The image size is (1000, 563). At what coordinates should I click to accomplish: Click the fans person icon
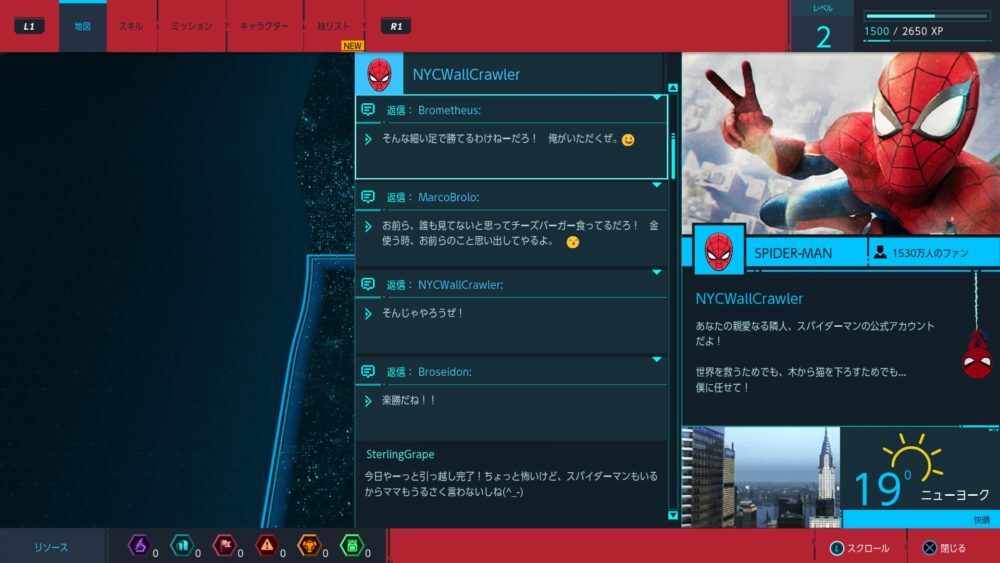[x=880, y=252]
